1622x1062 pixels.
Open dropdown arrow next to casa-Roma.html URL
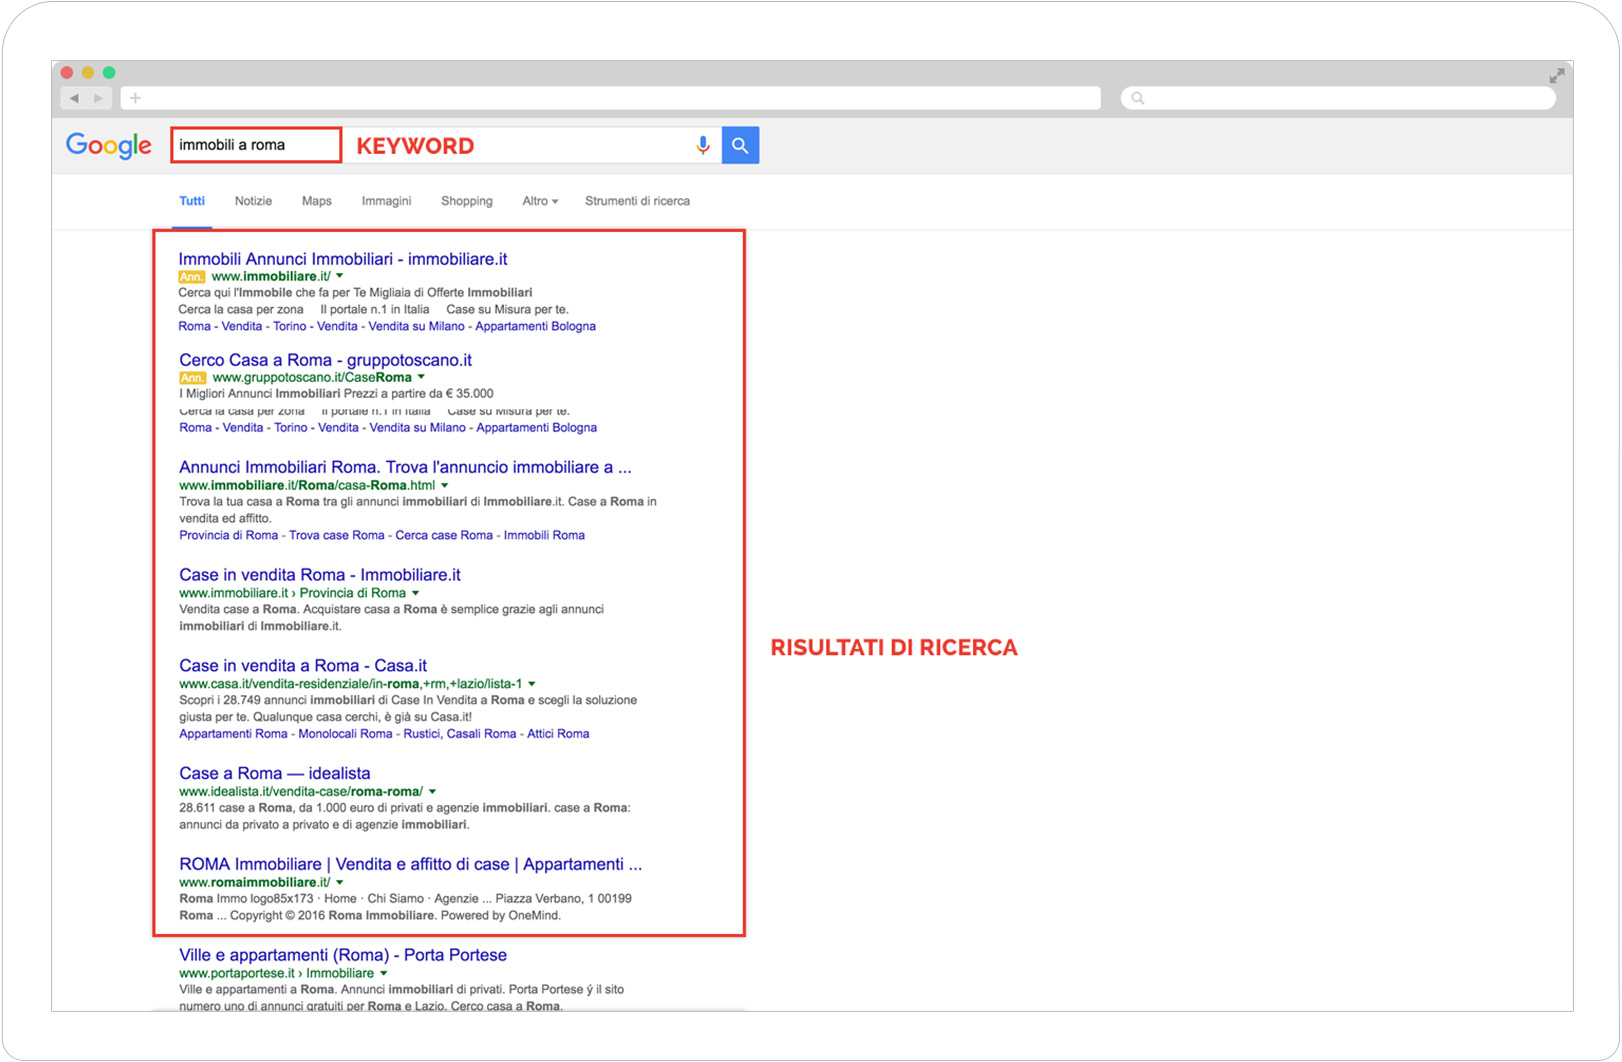[x=445, y=485]
